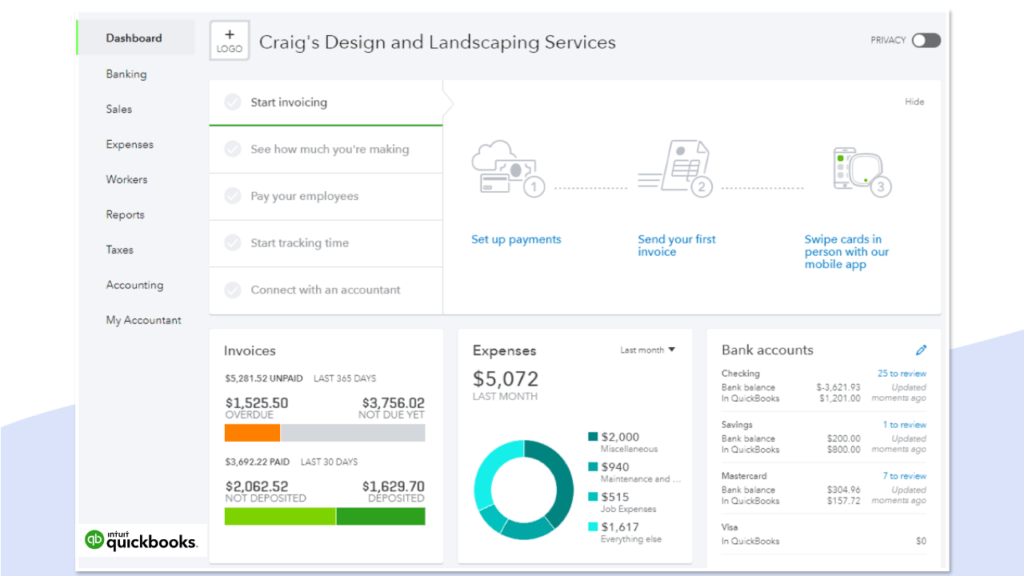Click the Set up payments link
1024x576 pixels.
coord(516,239)
